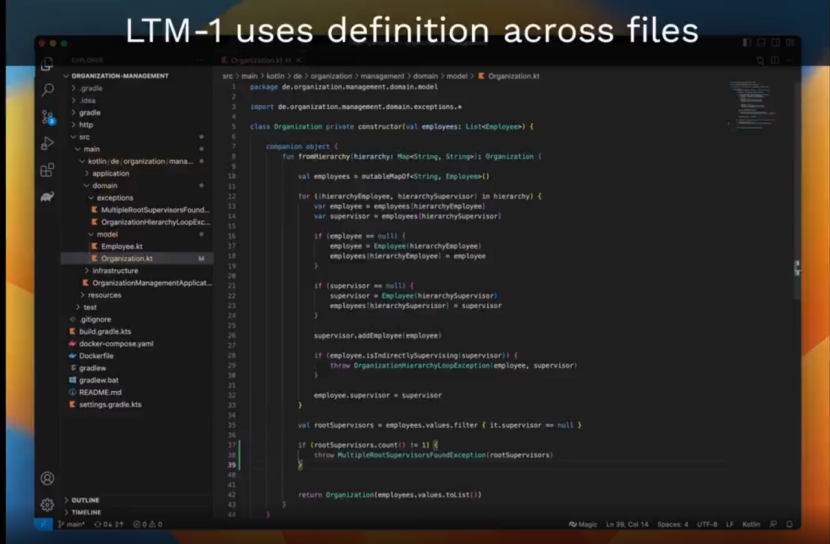
Task: Open docker-compose.yaml from the explorer
Action: [x=116, y=343]
